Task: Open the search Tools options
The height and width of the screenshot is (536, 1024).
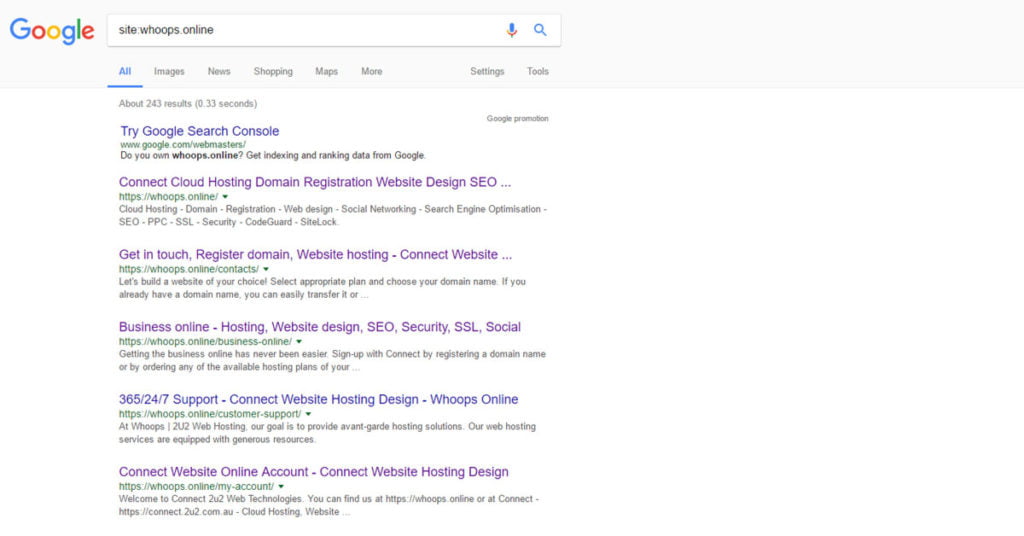Action: 537,71
